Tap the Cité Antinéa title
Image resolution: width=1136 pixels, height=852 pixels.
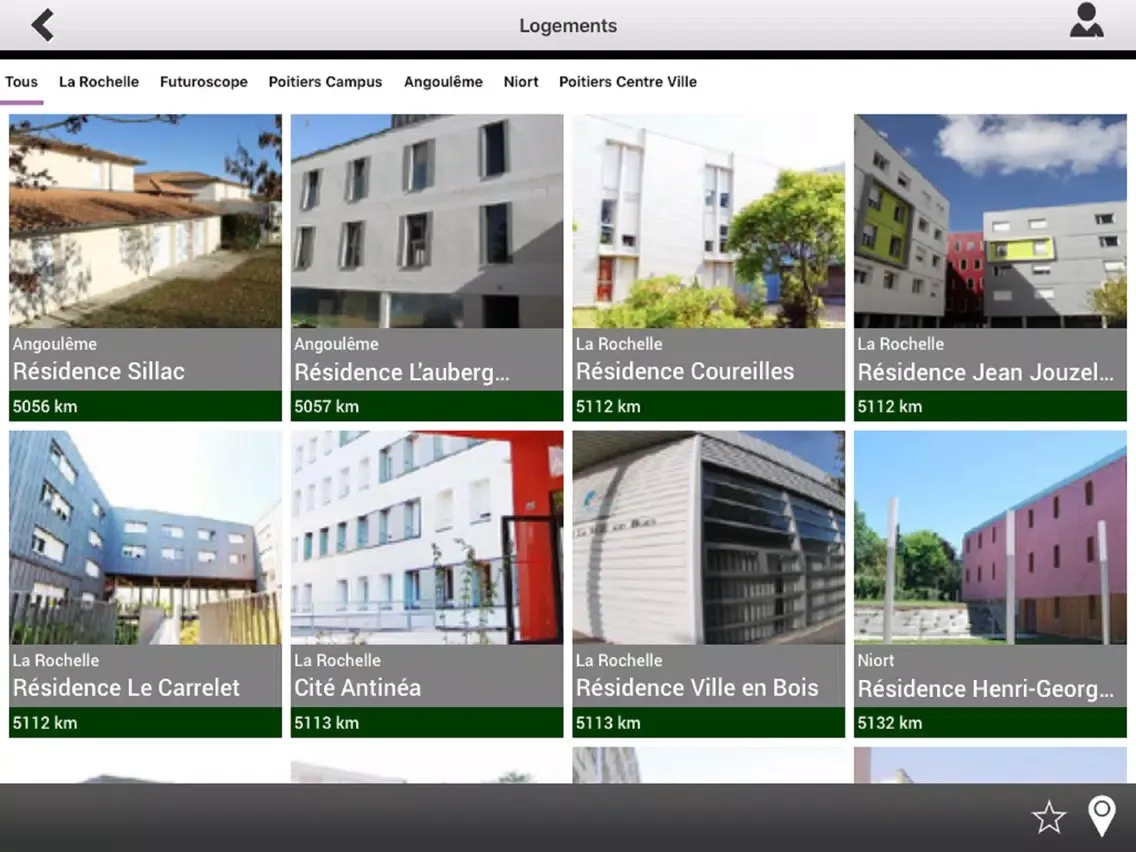[x=357, y=688]
